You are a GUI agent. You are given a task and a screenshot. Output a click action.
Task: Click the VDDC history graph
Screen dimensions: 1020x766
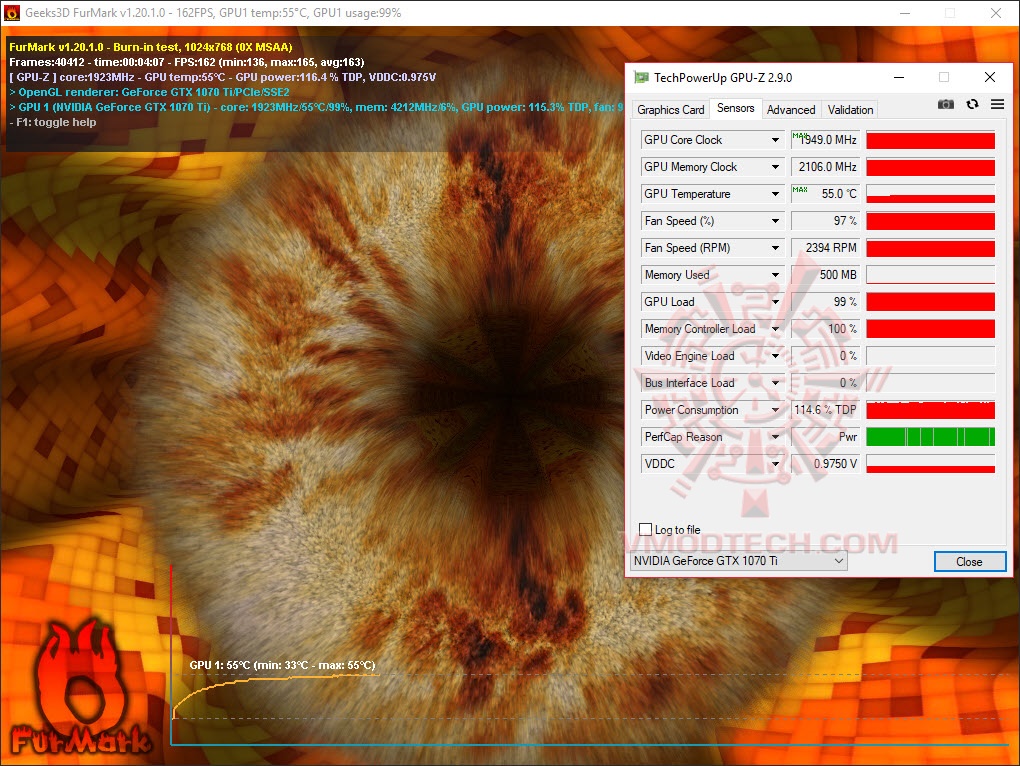coord(930,464)
